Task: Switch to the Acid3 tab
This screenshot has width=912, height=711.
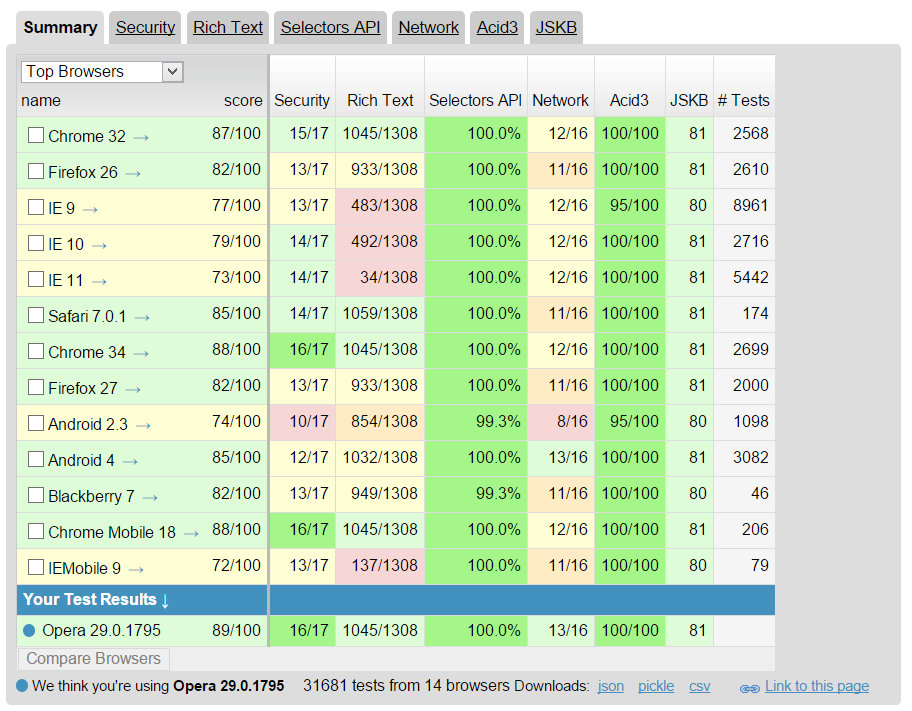Action: (x=497, y=28)
